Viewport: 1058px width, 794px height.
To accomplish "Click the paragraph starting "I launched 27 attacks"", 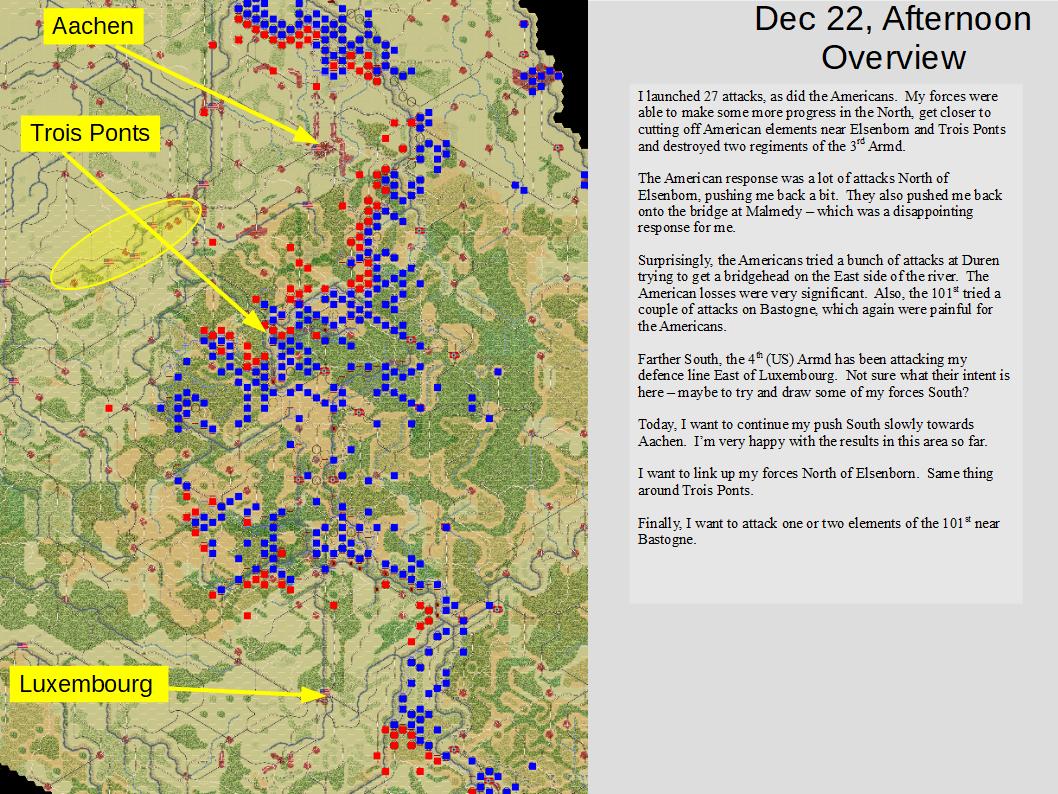I will pyautogui.click(x=822, y=121).
